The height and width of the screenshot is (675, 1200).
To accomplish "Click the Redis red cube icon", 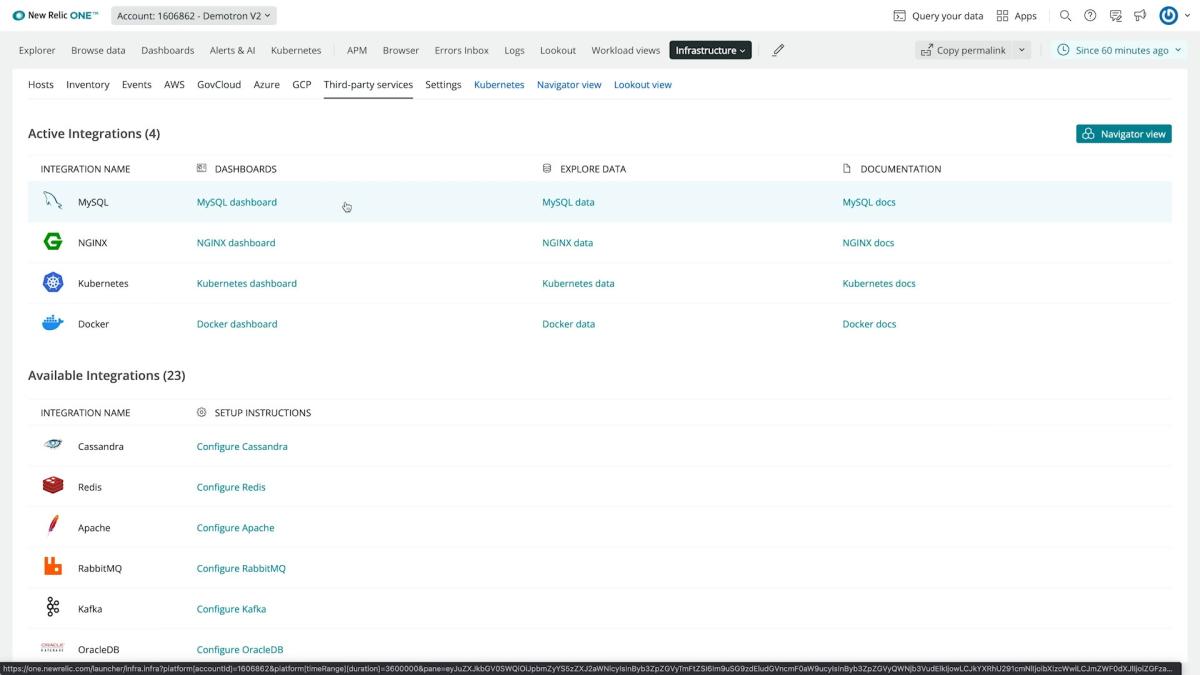I will (x=53, y=486).
